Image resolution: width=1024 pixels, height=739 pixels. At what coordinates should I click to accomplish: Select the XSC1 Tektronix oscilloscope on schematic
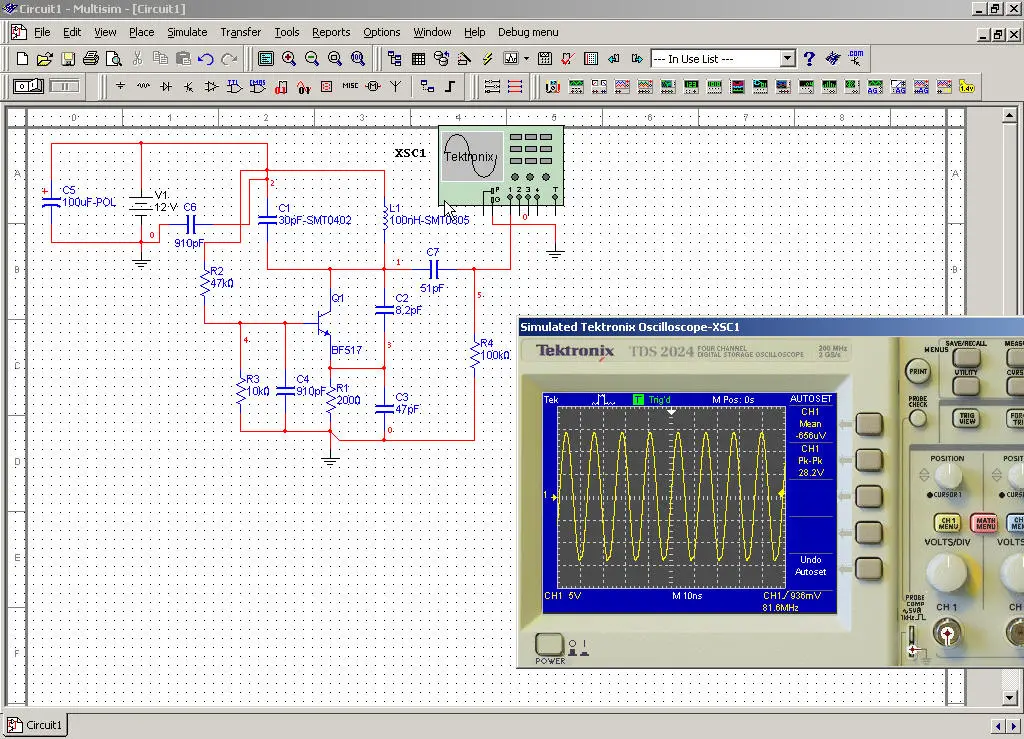click(x=501, y=166)
